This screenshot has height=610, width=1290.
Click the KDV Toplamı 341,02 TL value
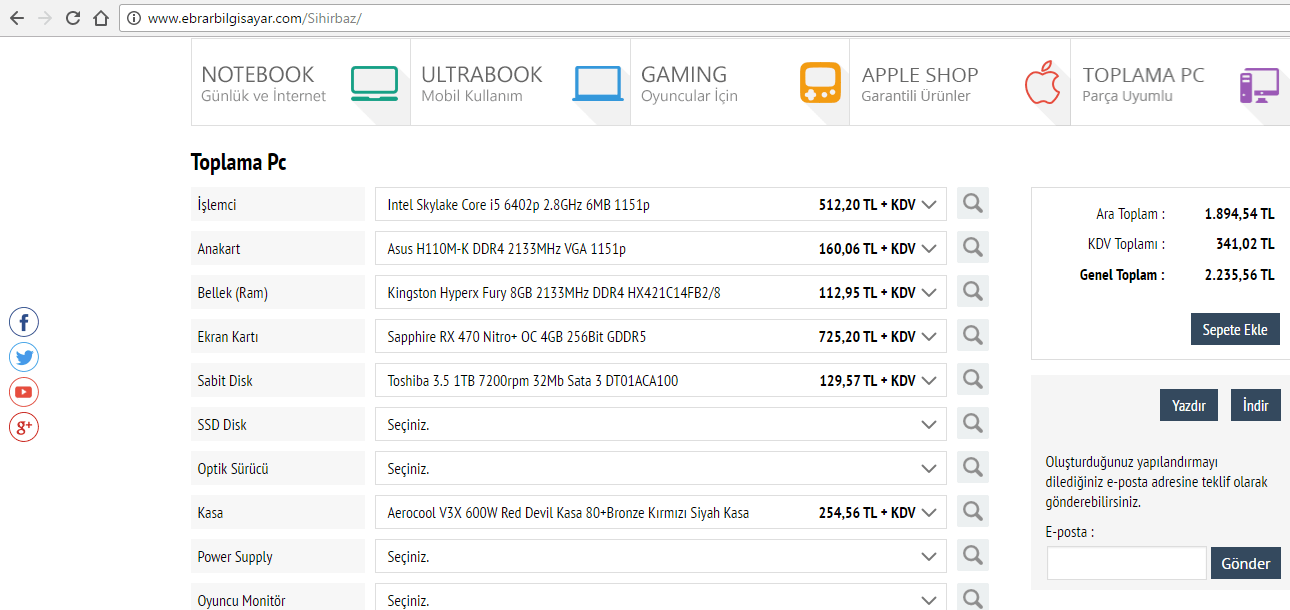click(1245, 244)
